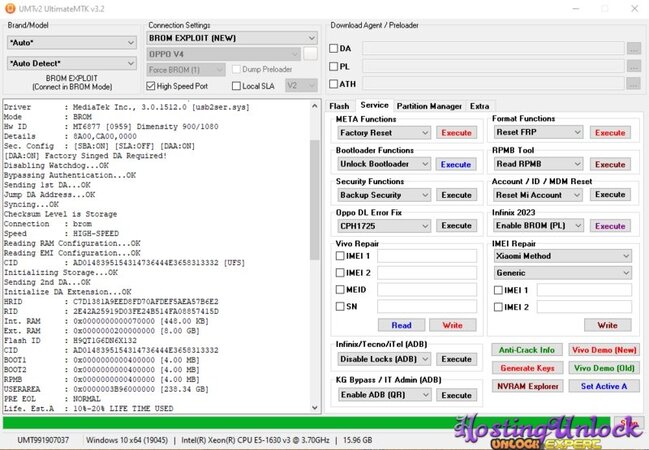This screenshot has width=649, height=450.
Task: Open the Partition Manager tab
Action: click(429, 105)
